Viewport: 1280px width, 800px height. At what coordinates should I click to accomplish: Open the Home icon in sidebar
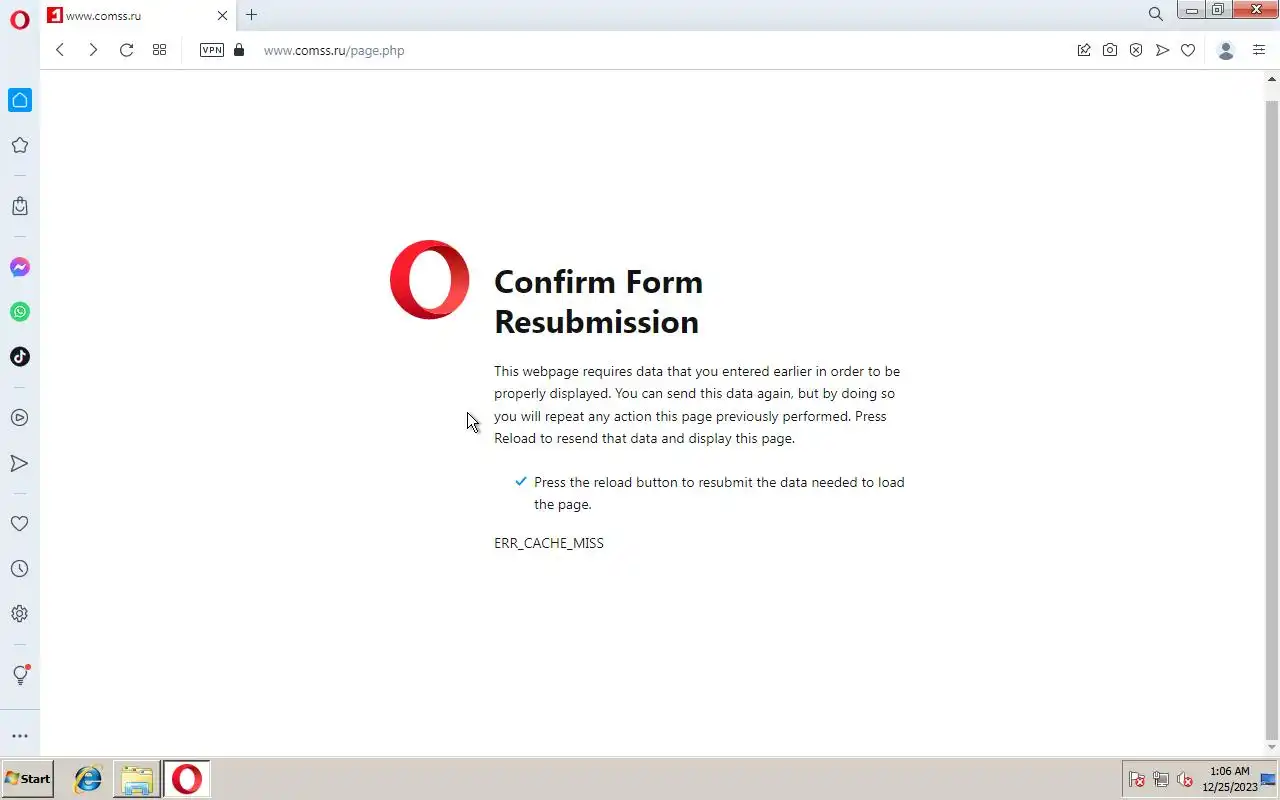click(20, 100)
